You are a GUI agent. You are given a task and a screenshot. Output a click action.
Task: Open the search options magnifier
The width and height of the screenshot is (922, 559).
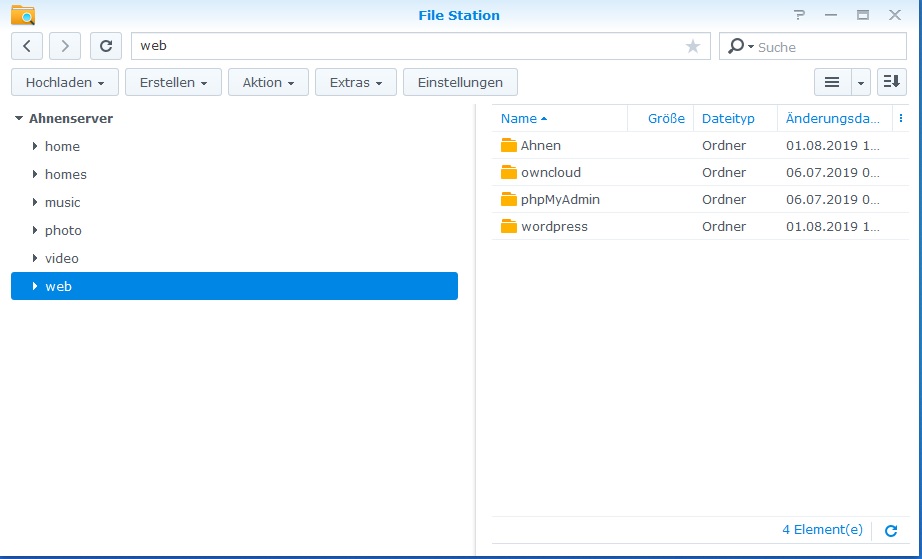point(738,46)
